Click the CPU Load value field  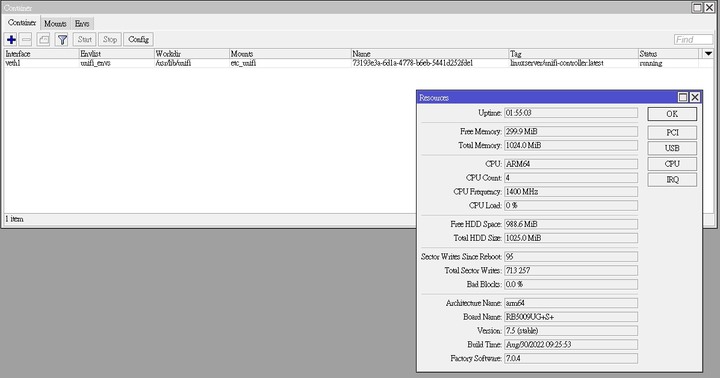[x=571, y=206]
